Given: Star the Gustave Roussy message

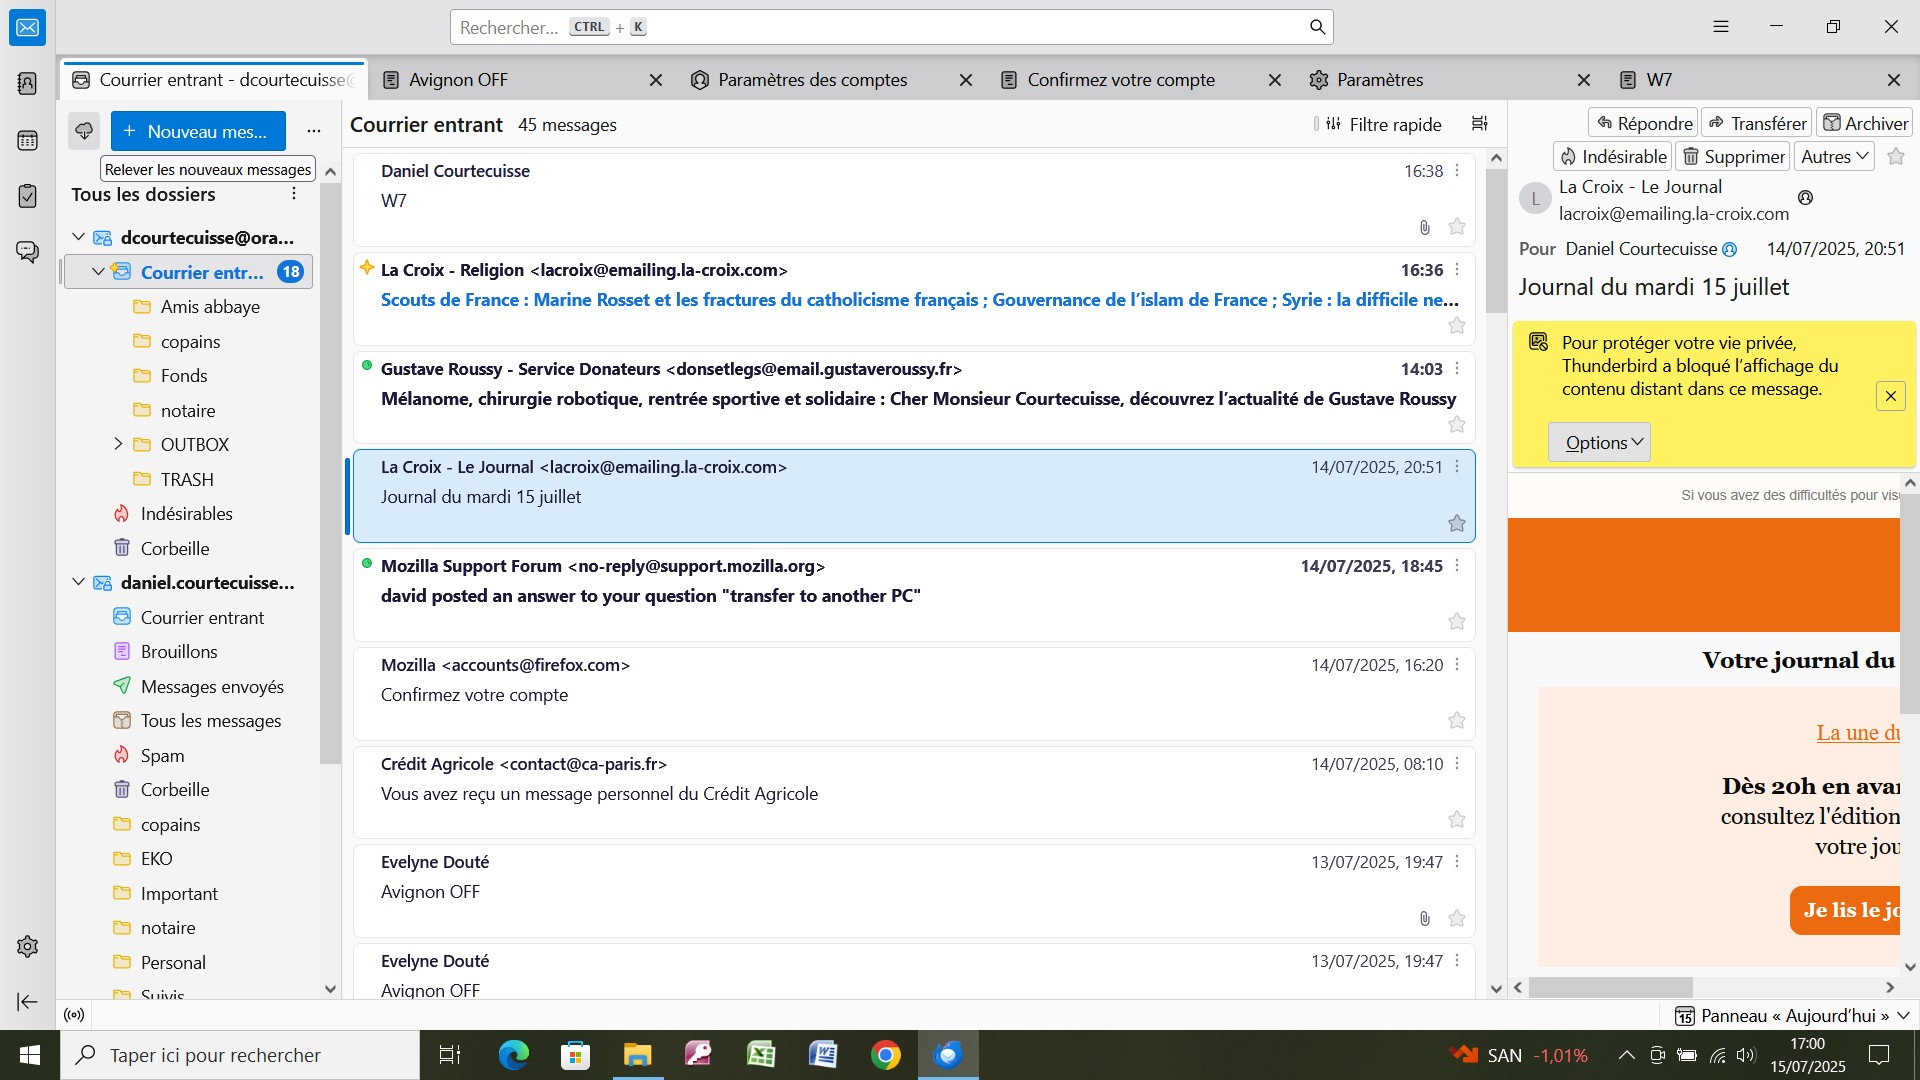Looking at the screenshot, I should click(1457, 425).
